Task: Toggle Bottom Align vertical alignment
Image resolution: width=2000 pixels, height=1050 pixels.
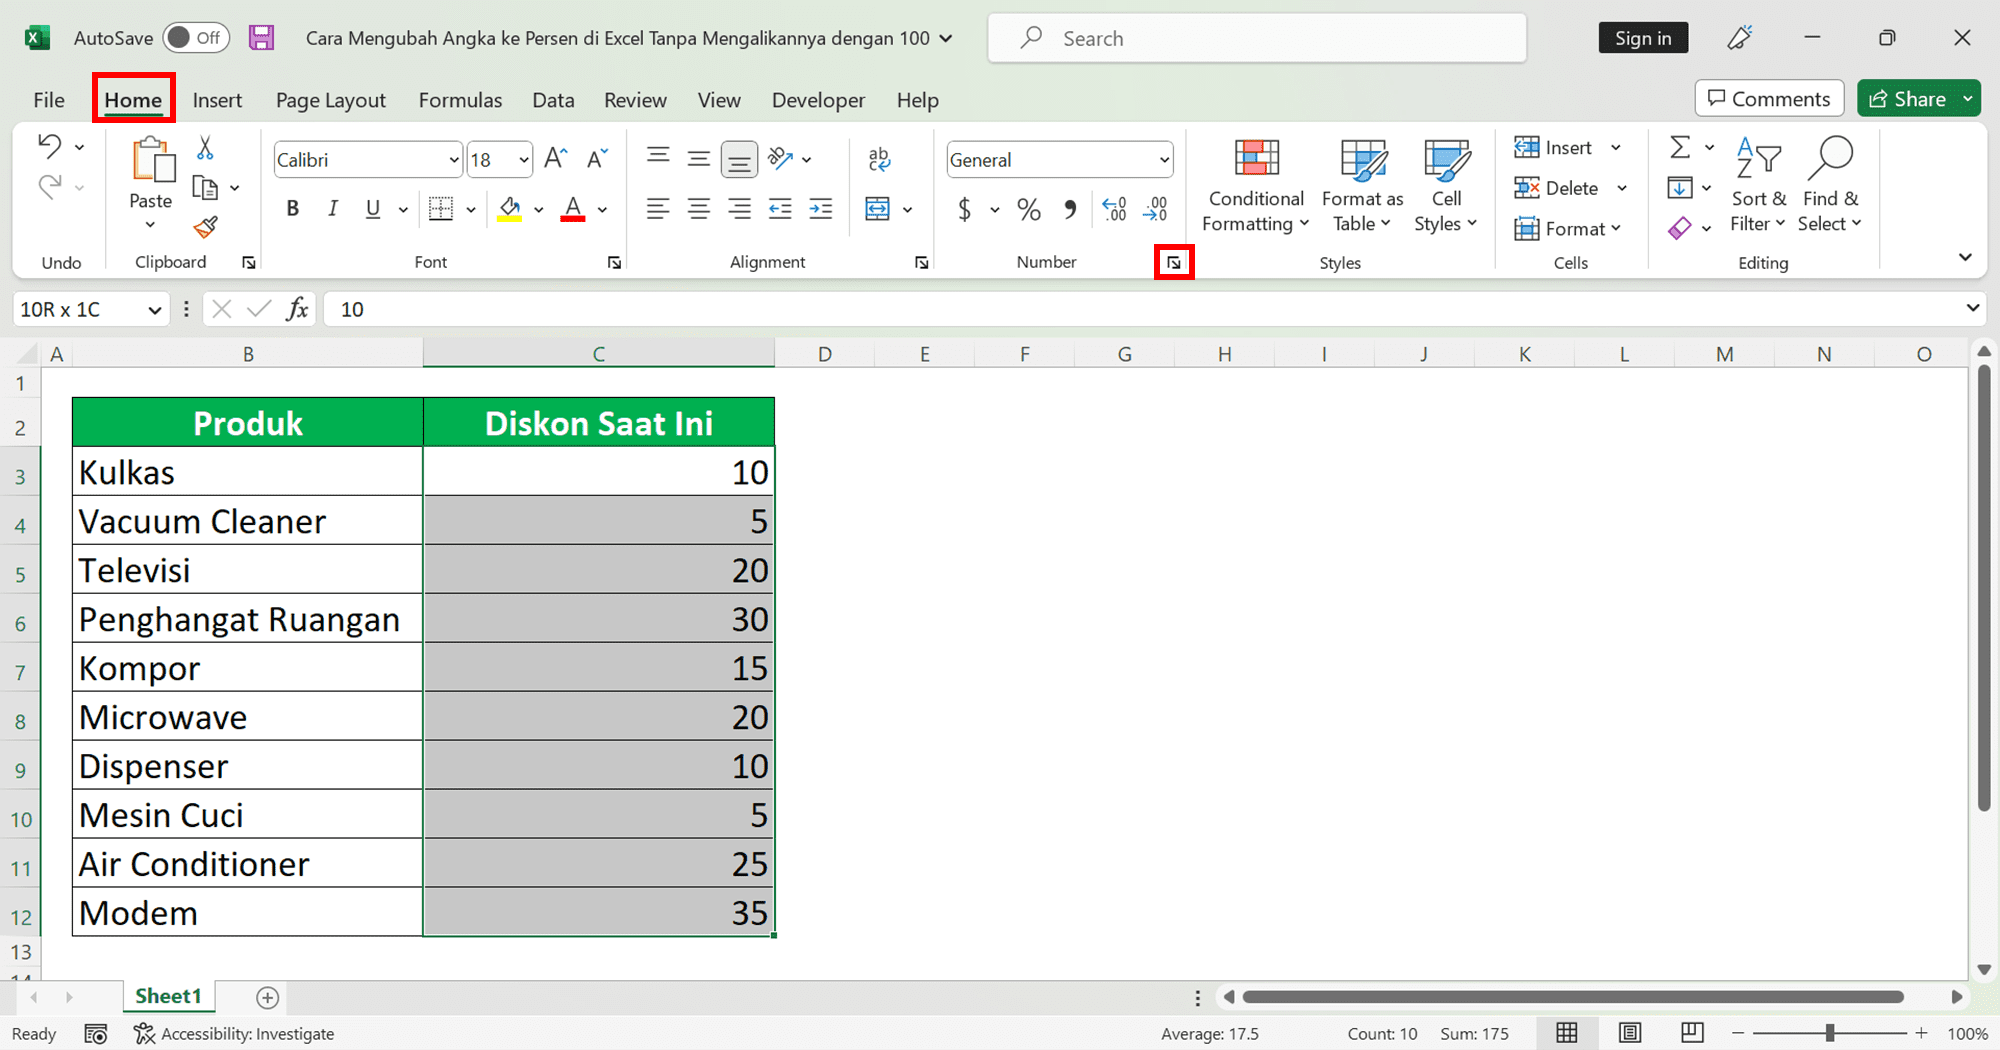Action: pyautogui.click(x=739, y=158)
